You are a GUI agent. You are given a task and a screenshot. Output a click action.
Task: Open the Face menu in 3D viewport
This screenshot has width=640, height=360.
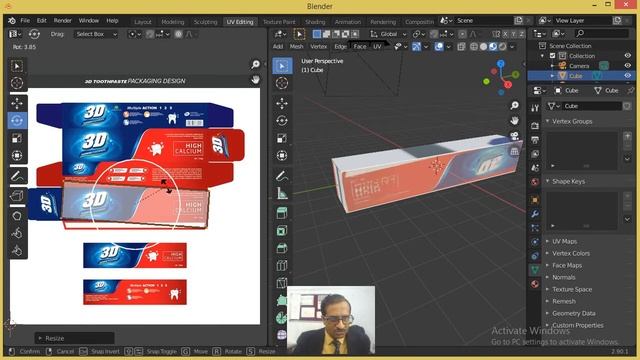click(360, 47)
